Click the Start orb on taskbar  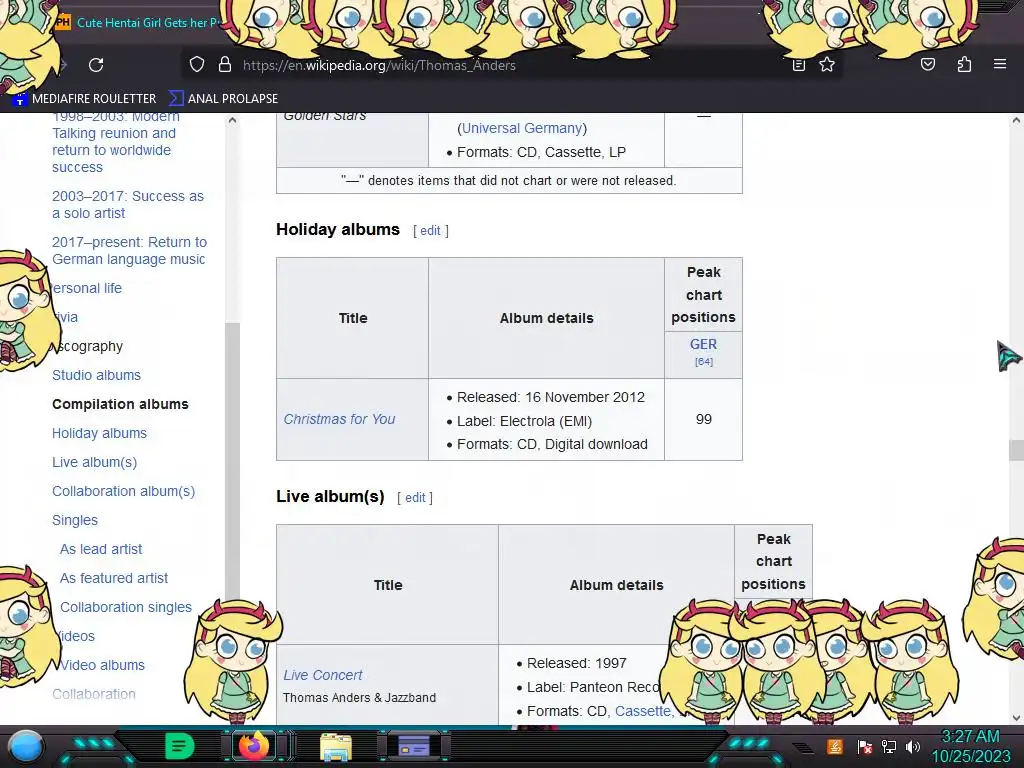point(25,746)
